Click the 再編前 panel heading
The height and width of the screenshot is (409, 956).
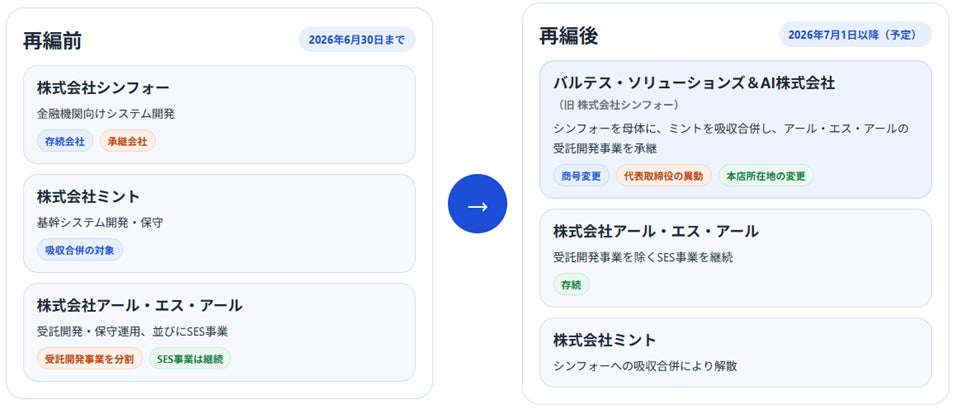(x=52, y=40)
